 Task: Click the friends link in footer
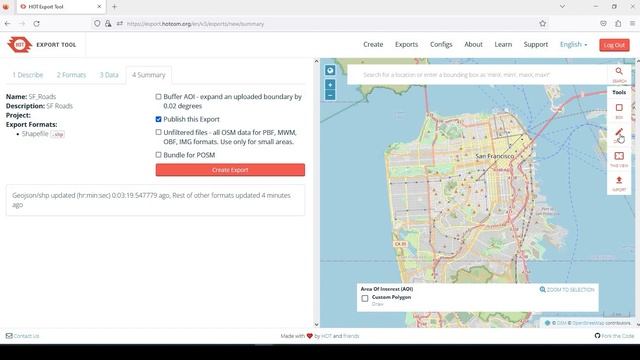pos(351,336)
